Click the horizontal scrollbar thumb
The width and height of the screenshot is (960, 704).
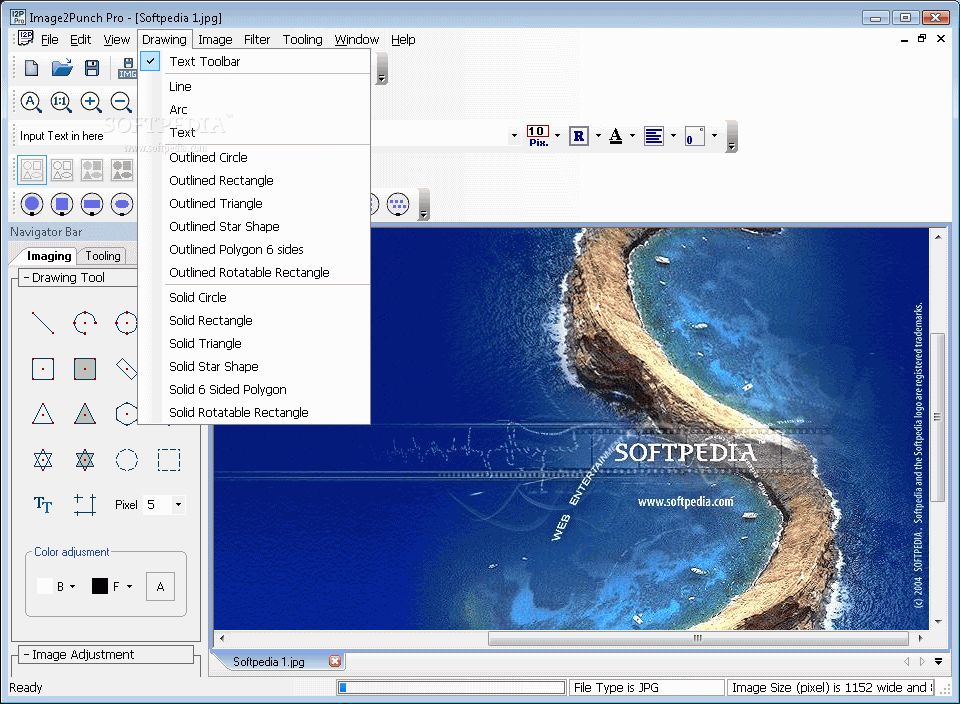pyautogui.click(x=698, y=638)
